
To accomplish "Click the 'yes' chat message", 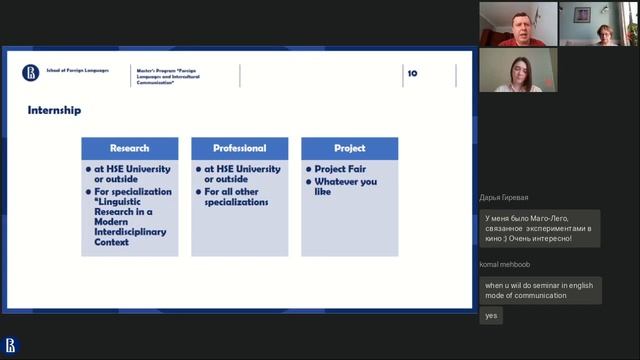I will tap(491, 316).
